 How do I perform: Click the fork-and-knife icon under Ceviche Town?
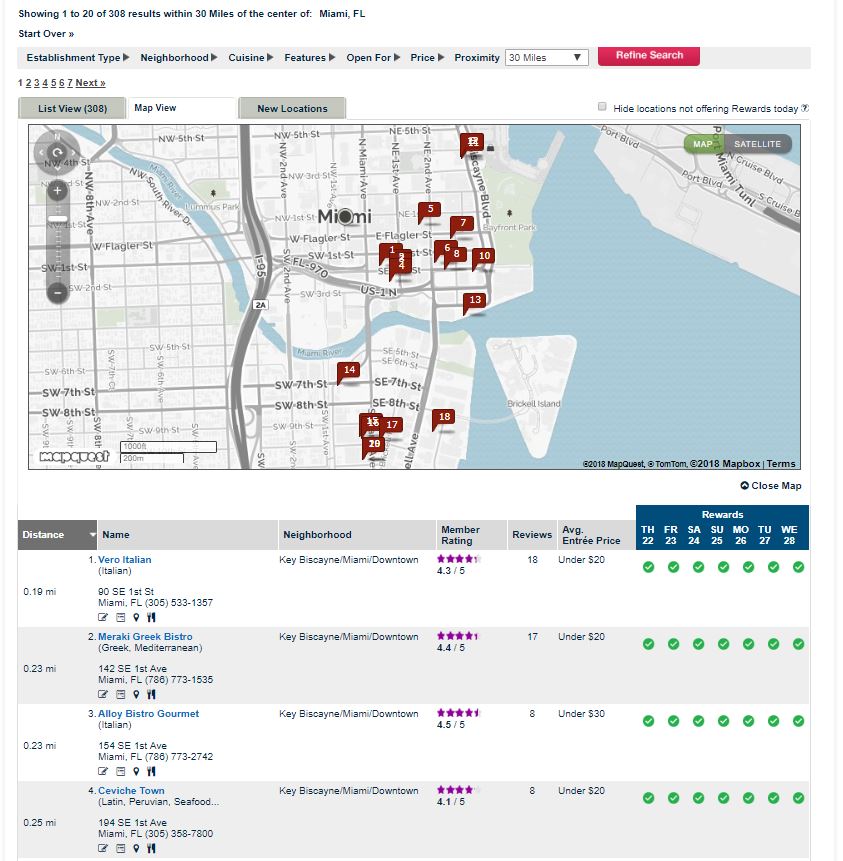(152, 848)
